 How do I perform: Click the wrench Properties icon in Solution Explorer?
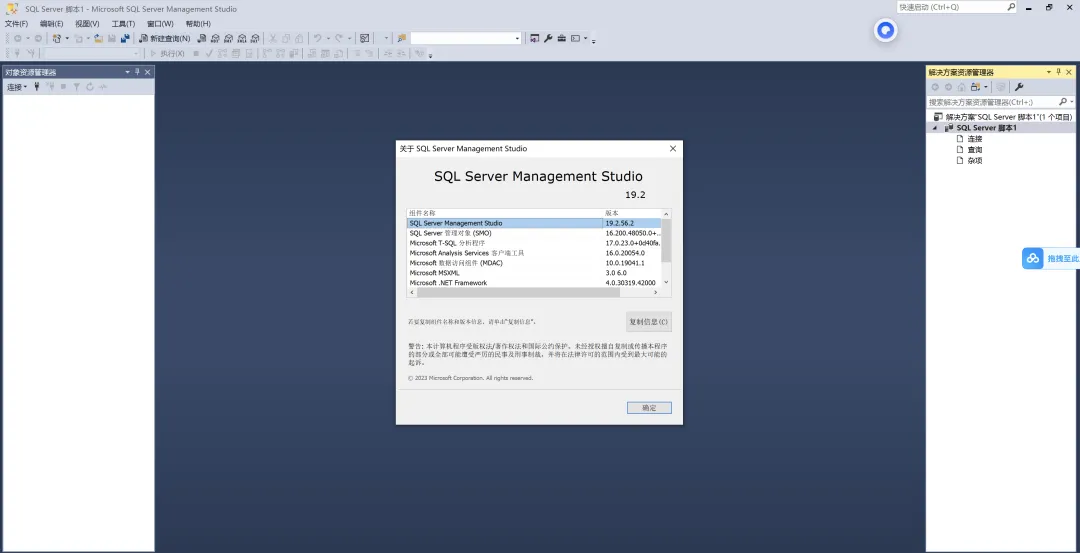click(1019, 87)
